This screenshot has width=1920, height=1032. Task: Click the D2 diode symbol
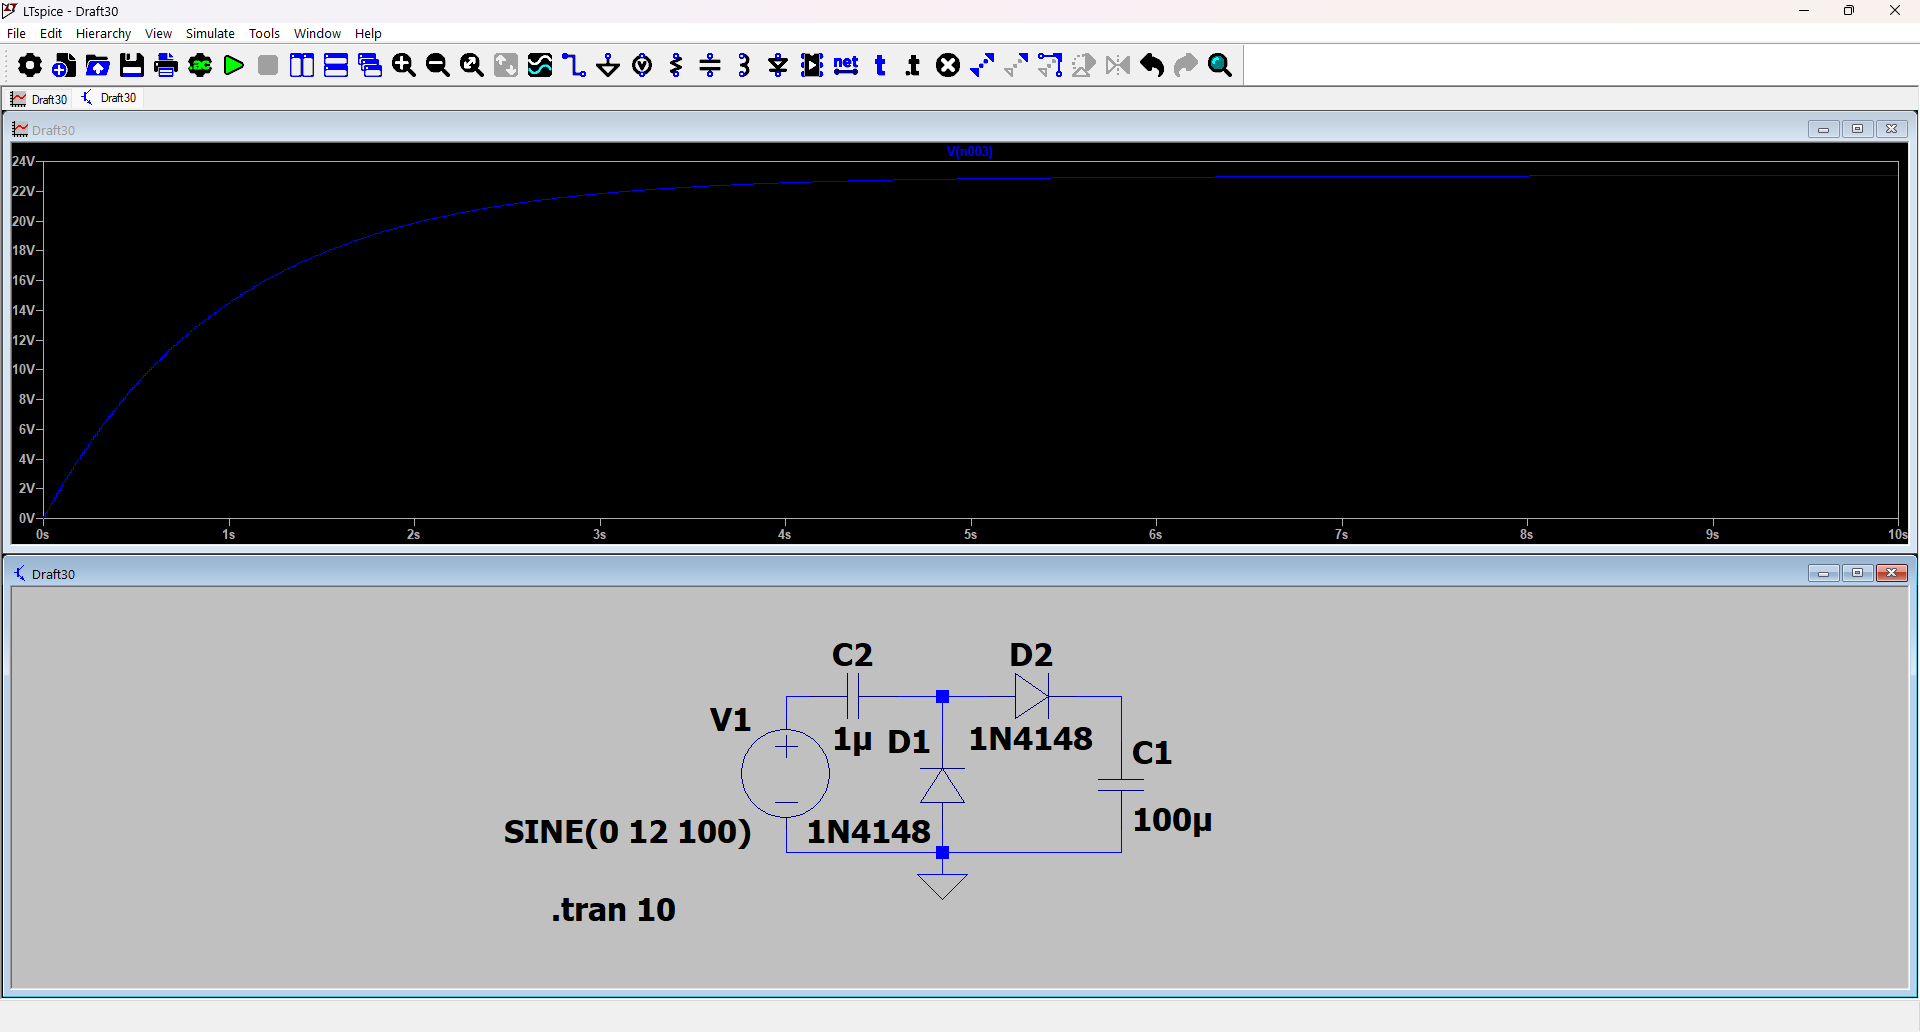[1031, 696]
